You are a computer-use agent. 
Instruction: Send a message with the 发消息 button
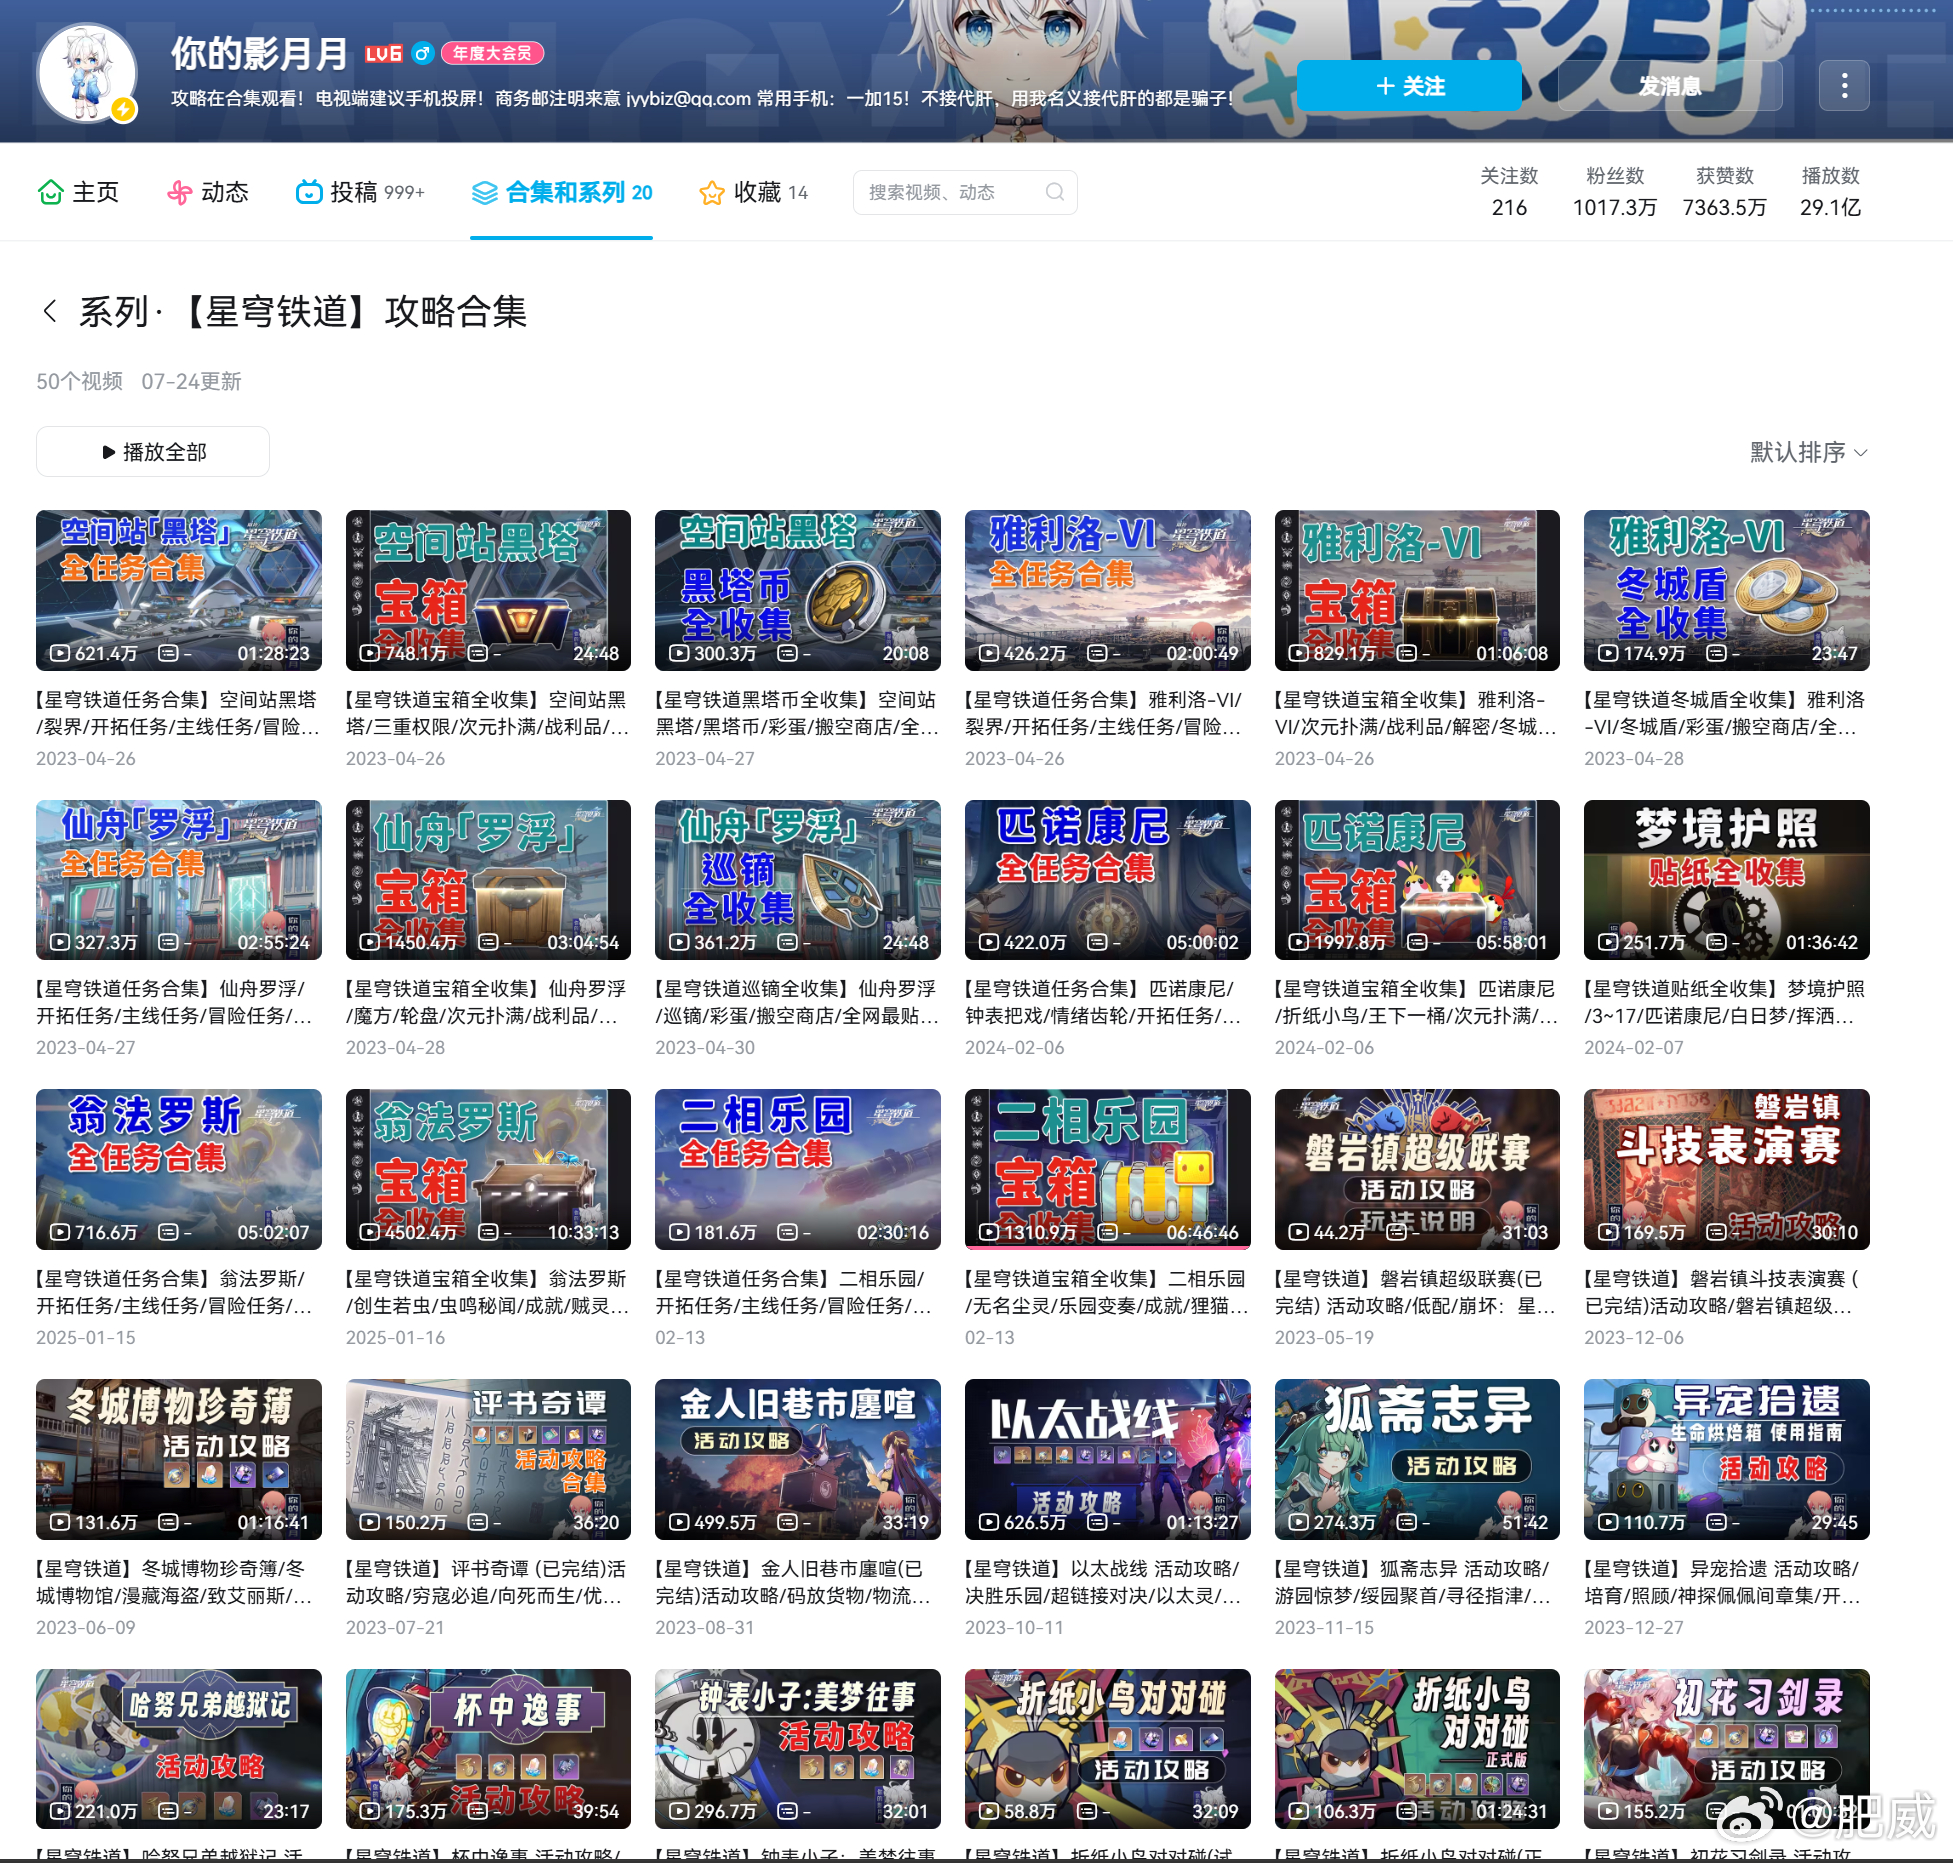(1669, 86)
